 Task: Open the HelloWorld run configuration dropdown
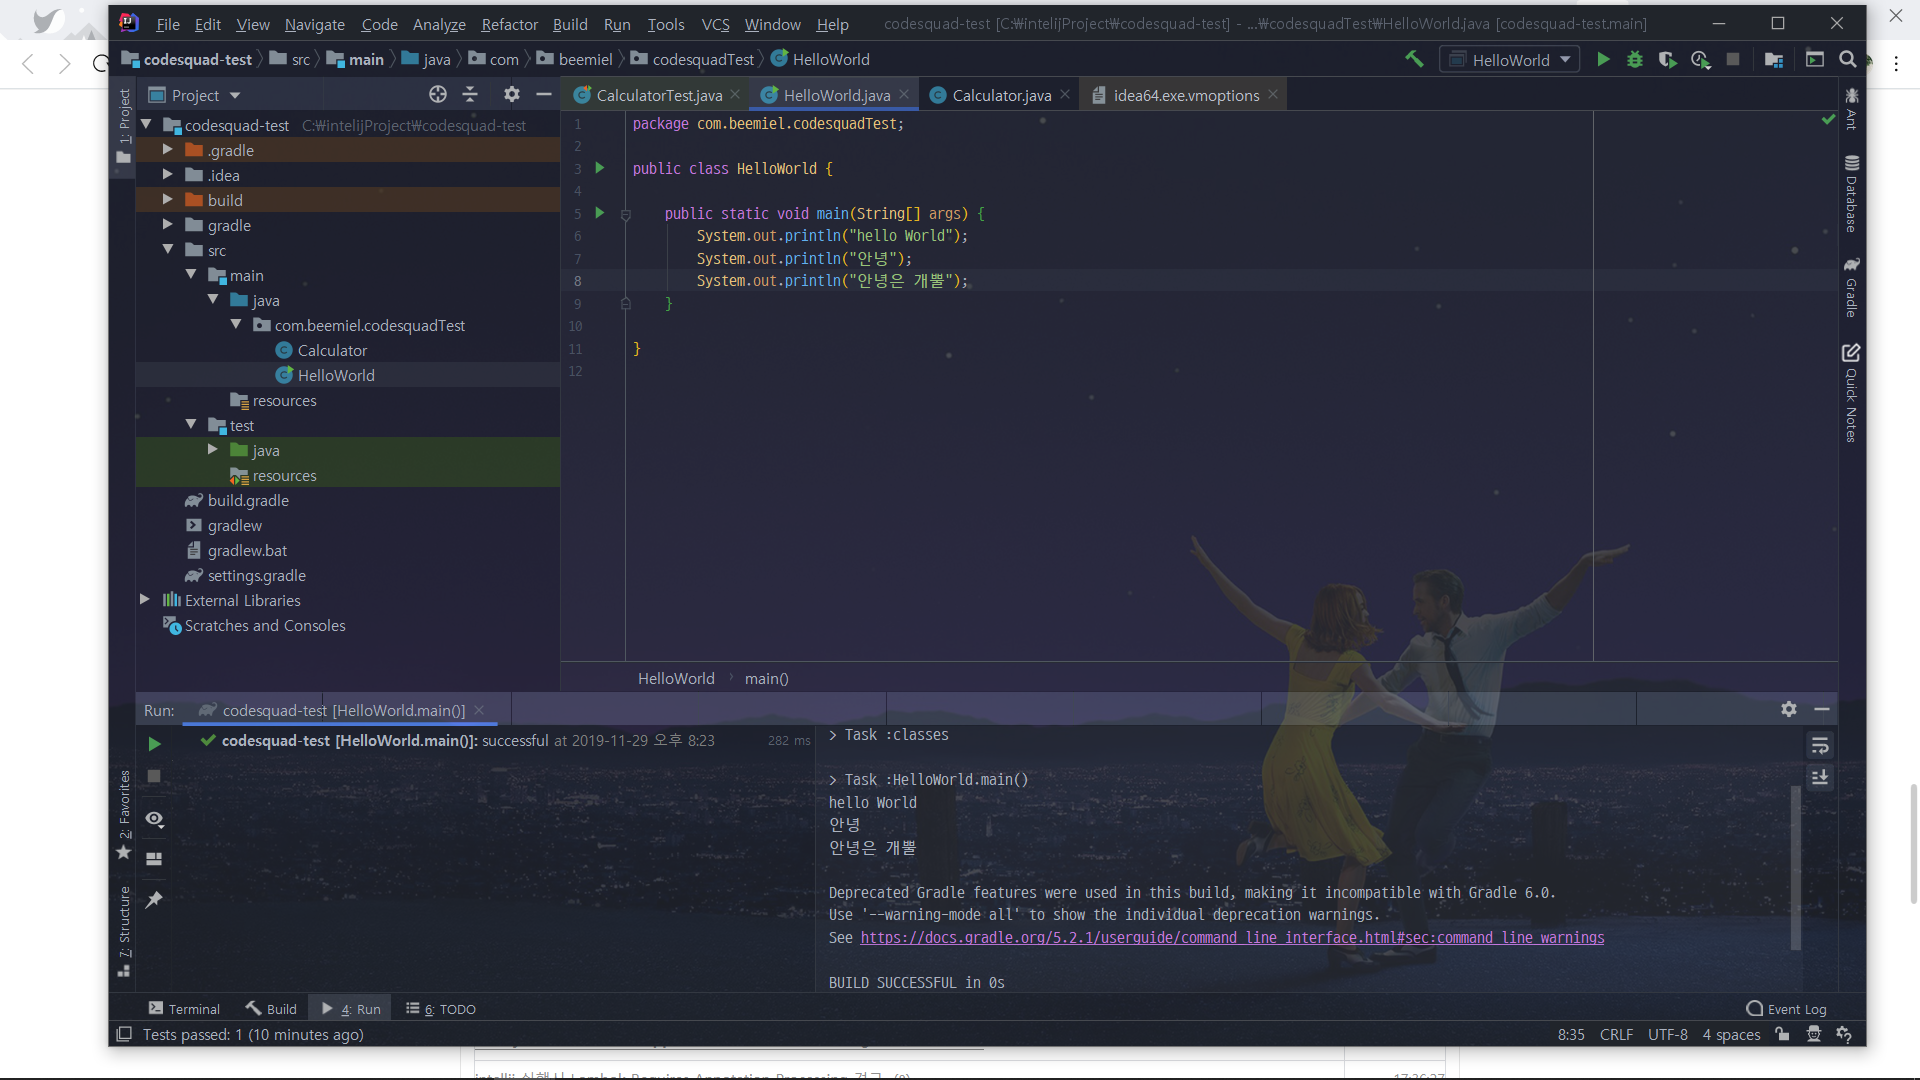coord(1510,60)
